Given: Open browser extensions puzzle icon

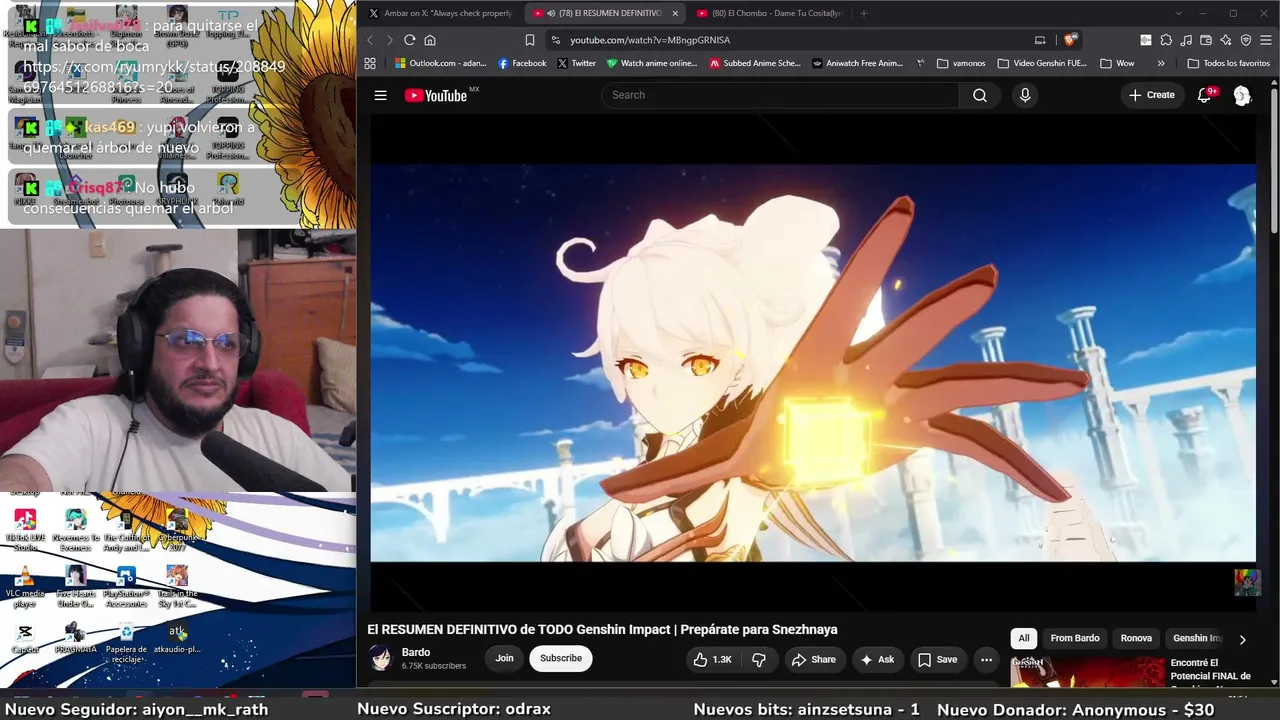Looking at the screenshot, I should click(x=1166, y=40).
